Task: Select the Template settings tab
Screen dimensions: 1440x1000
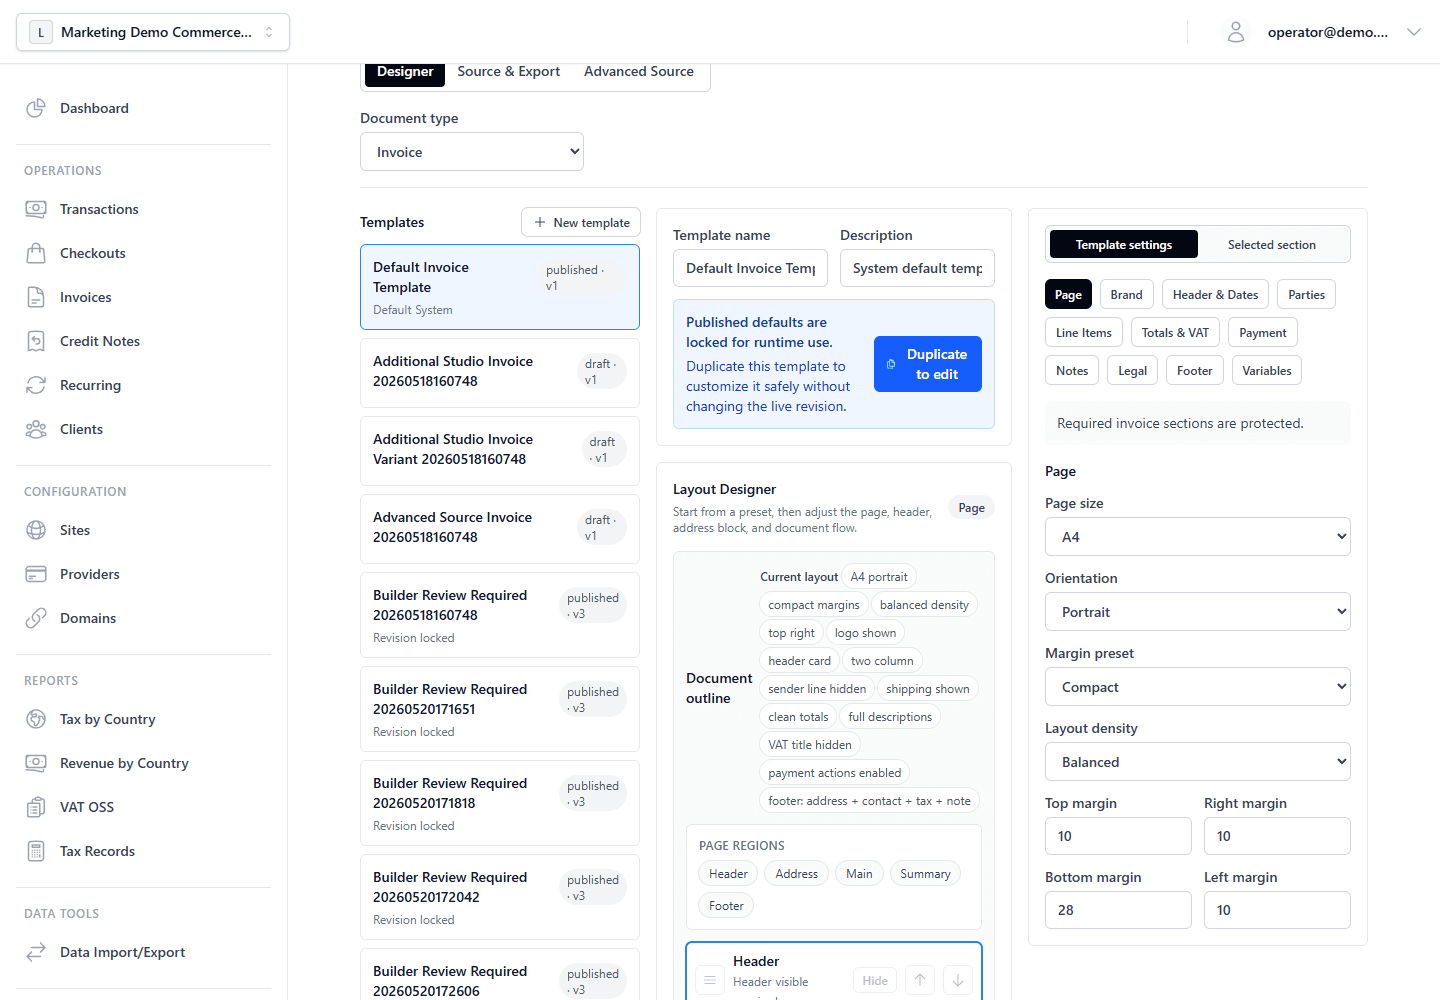Action: point(1123,244)
